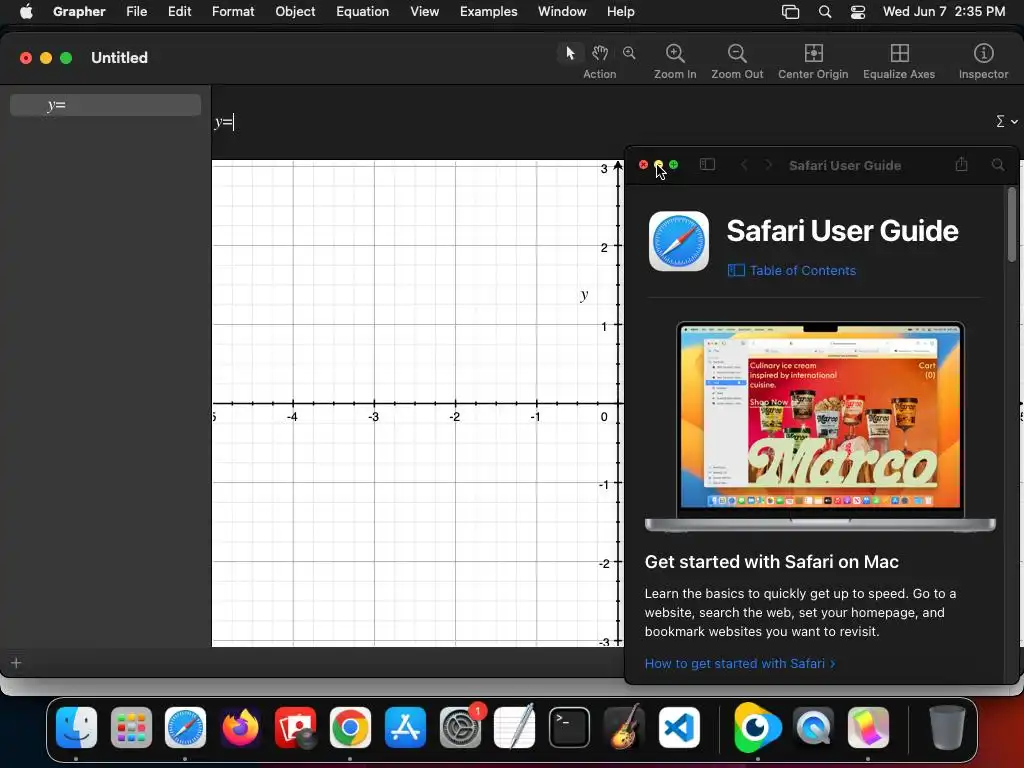Viewport: 1024px width, 768px height.
Task: Open App Store from the Dock
Action: (x=405, y=728)
